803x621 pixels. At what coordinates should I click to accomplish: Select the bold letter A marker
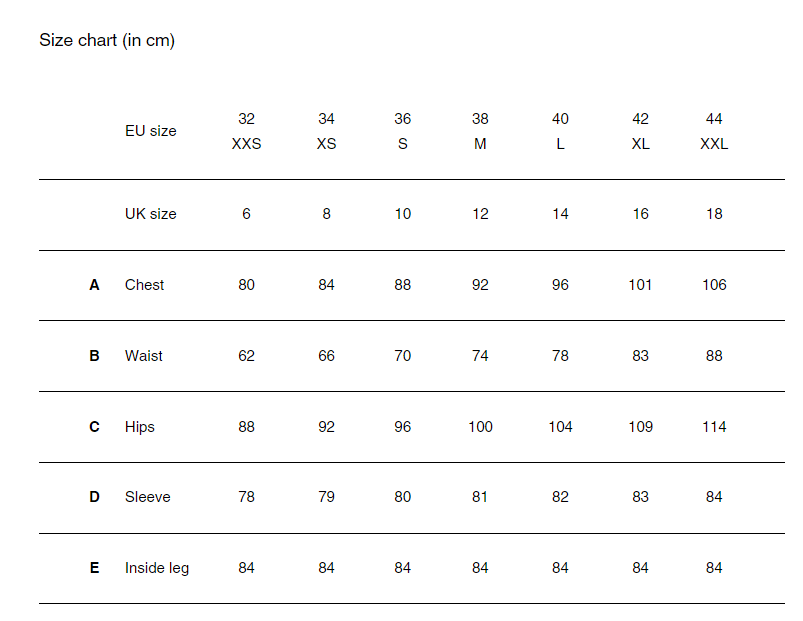[x=95, y=285]
